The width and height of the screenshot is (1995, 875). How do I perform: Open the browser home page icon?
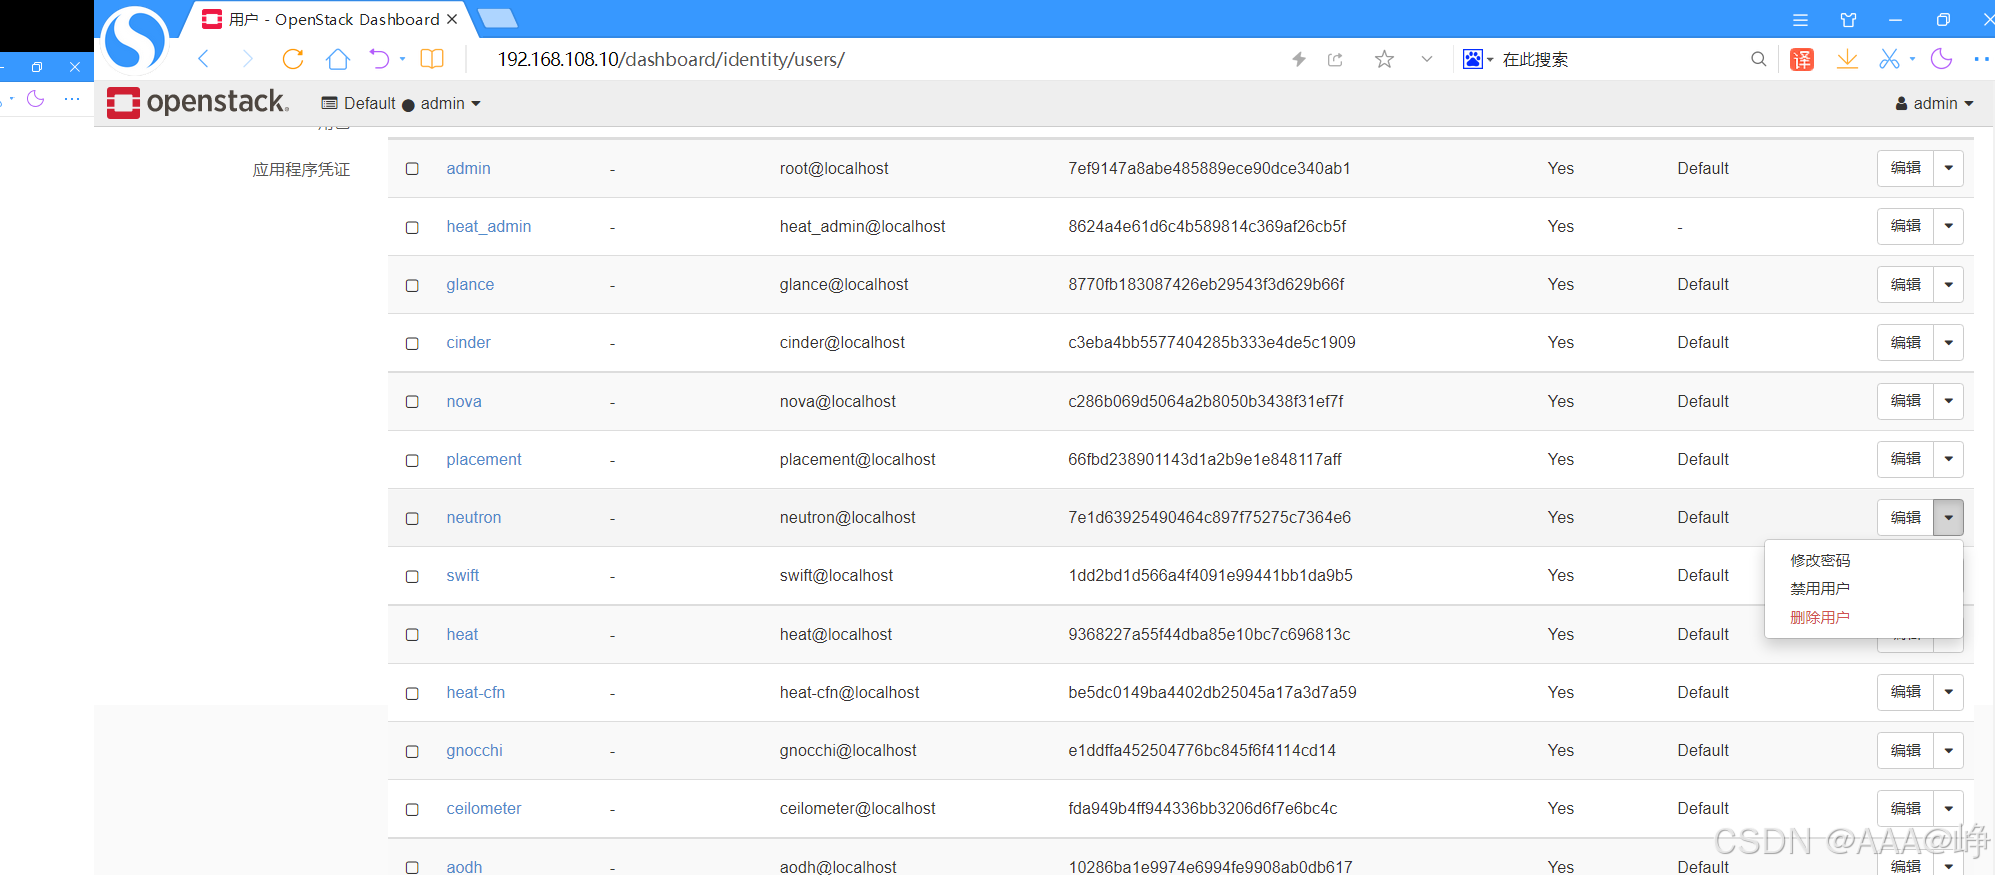point(338,59)
